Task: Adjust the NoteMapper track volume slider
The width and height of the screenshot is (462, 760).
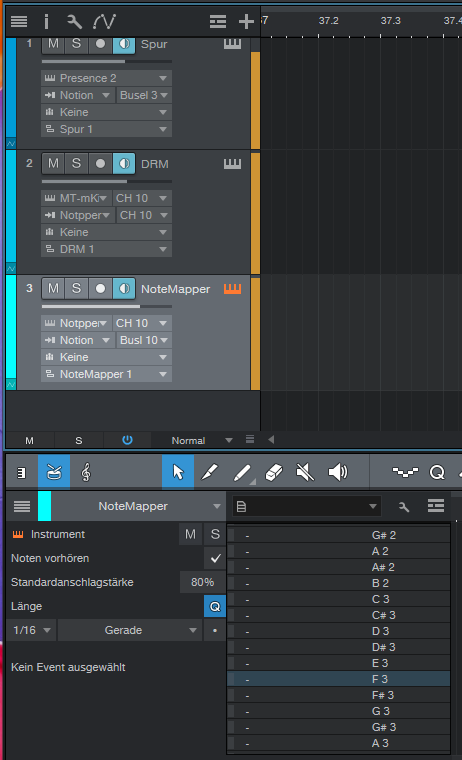Action: click(x=107, y=306)
